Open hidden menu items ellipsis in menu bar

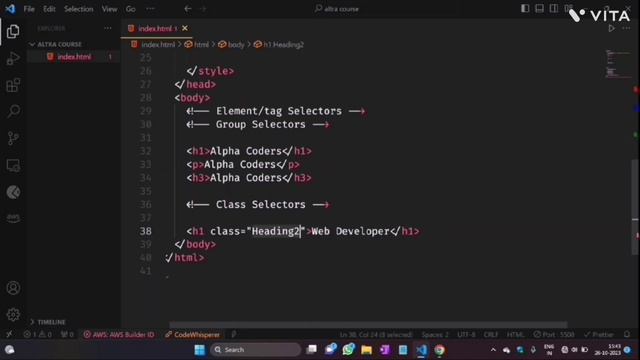150,9
